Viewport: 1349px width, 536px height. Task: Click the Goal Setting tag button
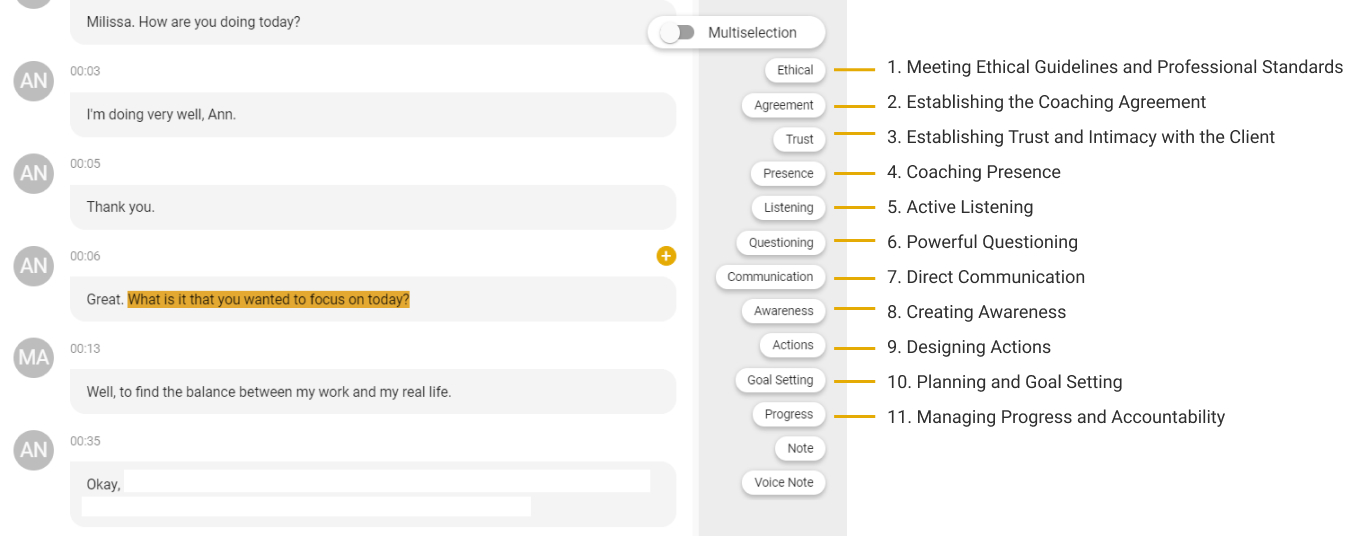coord(780,380)
